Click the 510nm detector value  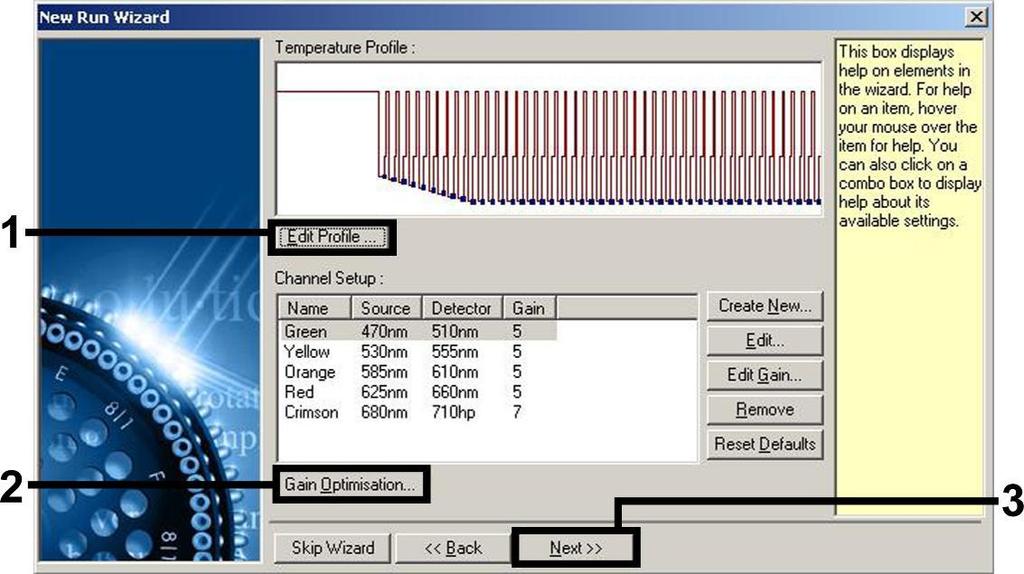click(x=455, y=332)
